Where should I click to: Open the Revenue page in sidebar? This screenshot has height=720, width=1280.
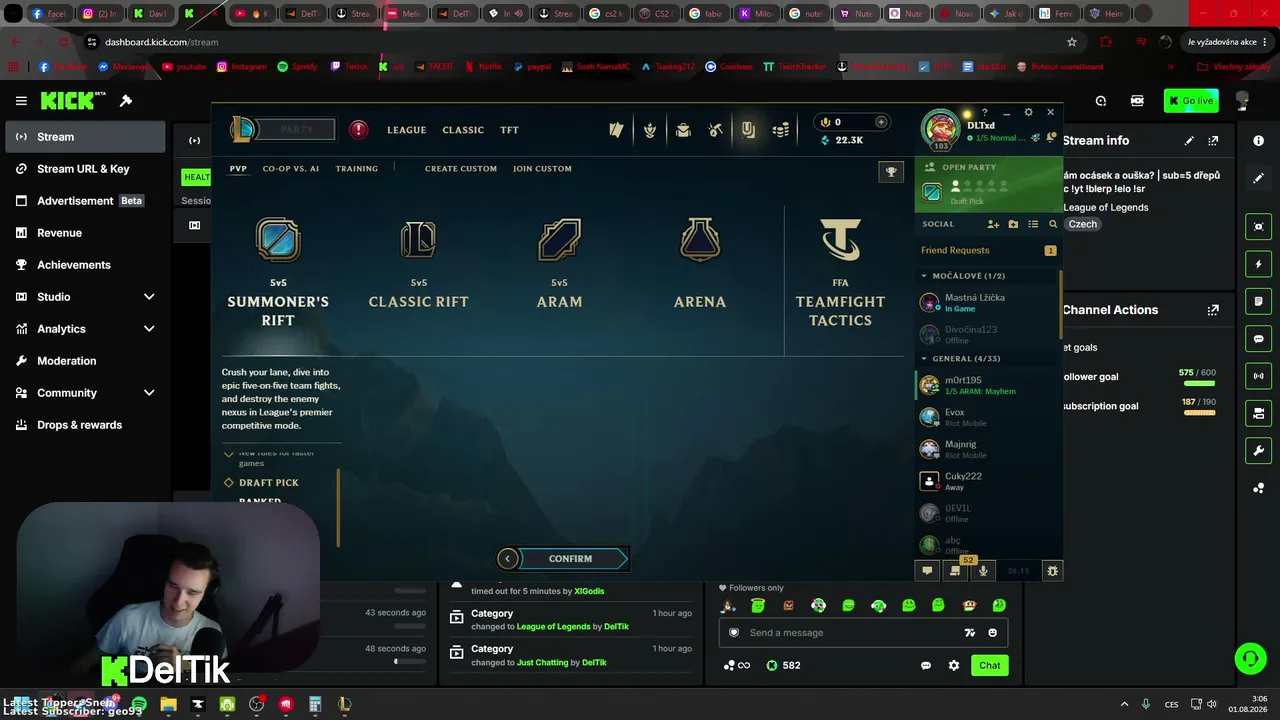pyautogui.click(x=83, y=233)
